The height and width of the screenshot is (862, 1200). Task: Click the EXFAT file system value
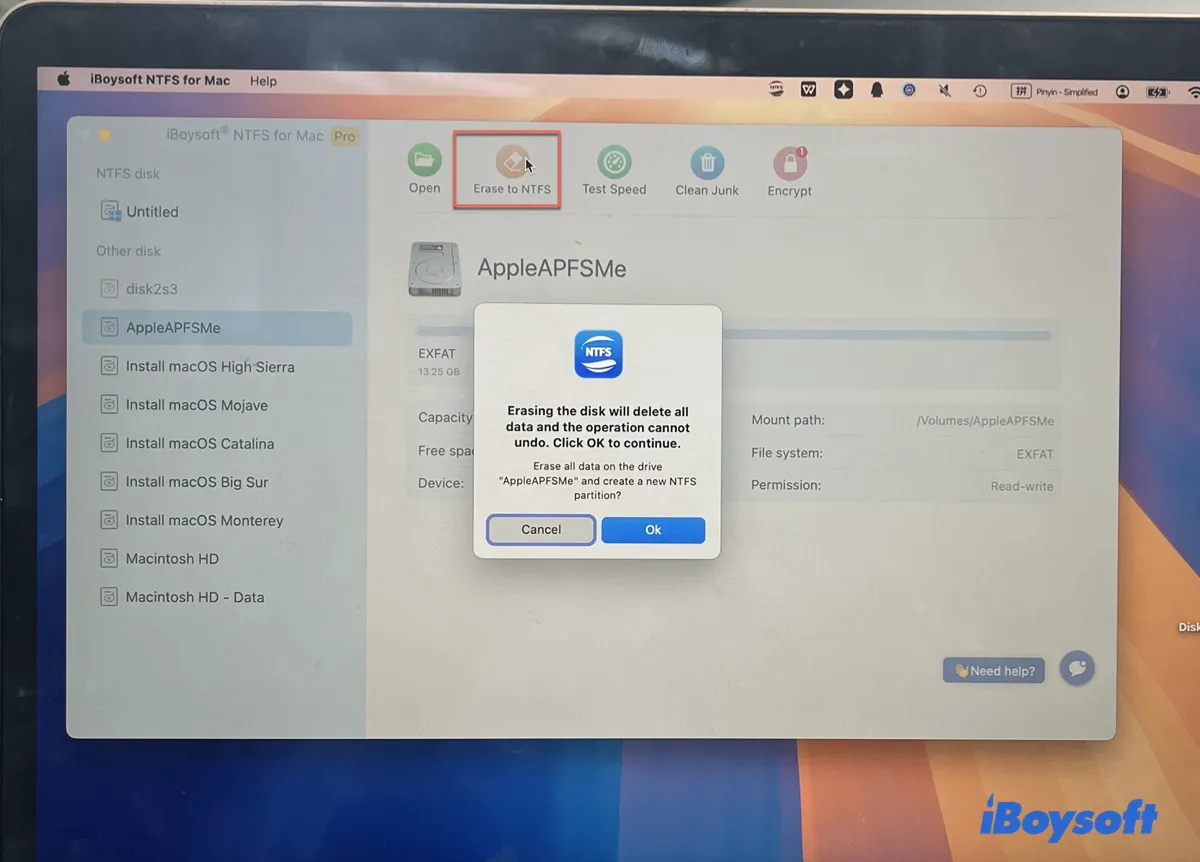click(1035, 454)
